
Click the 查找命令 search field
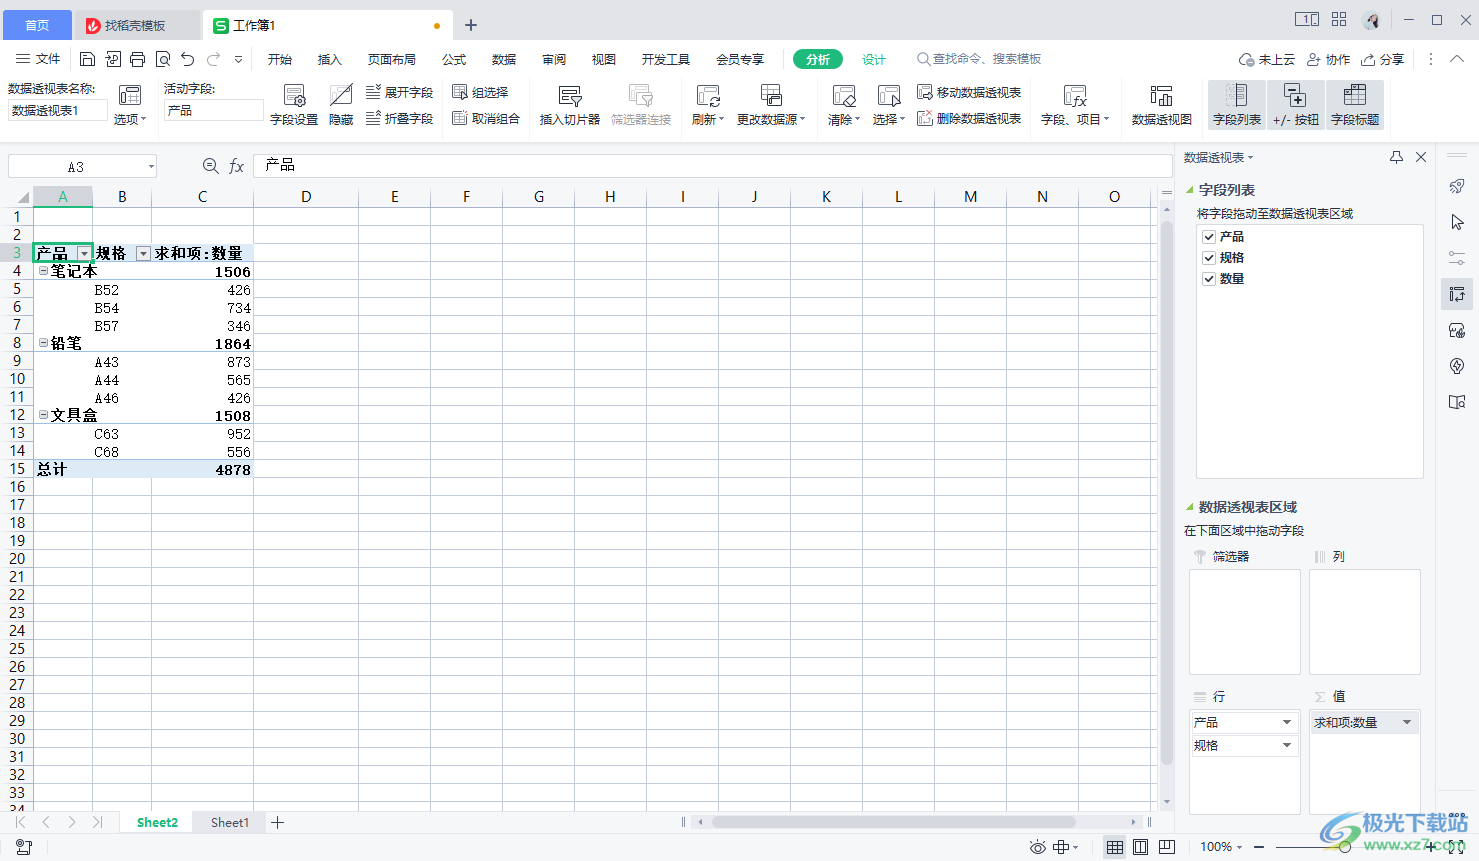tap(980, 59)
